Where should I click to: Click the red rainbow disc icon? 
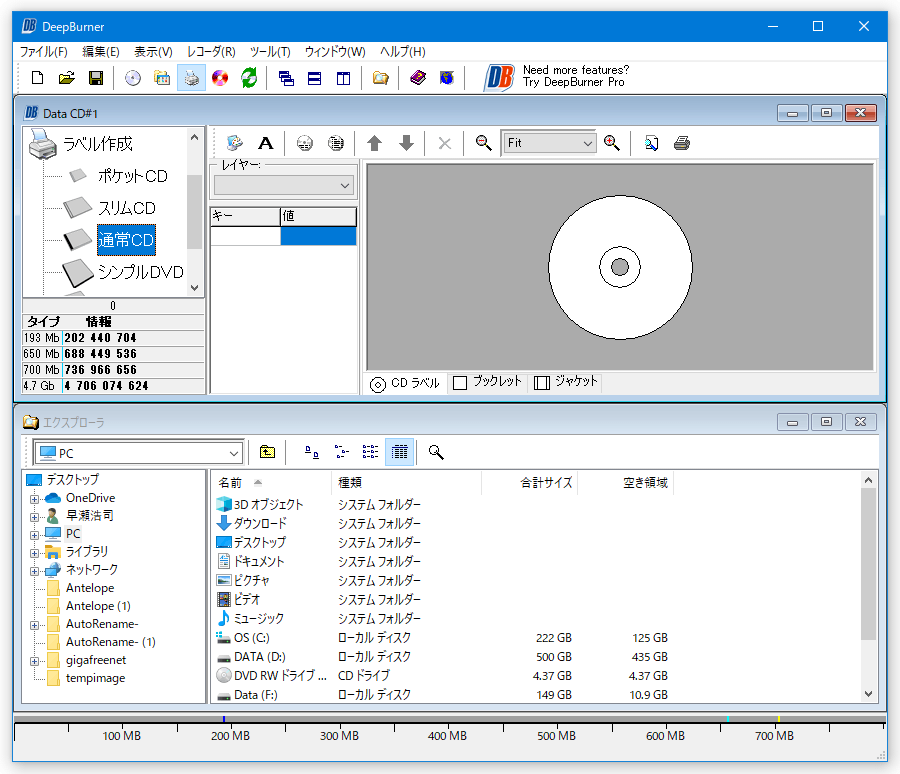(x=220, y=78)
